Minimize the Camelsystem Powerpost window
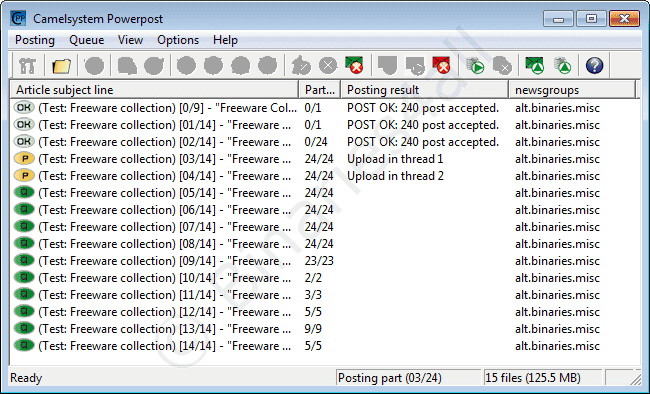 click(x=558, y=19)
